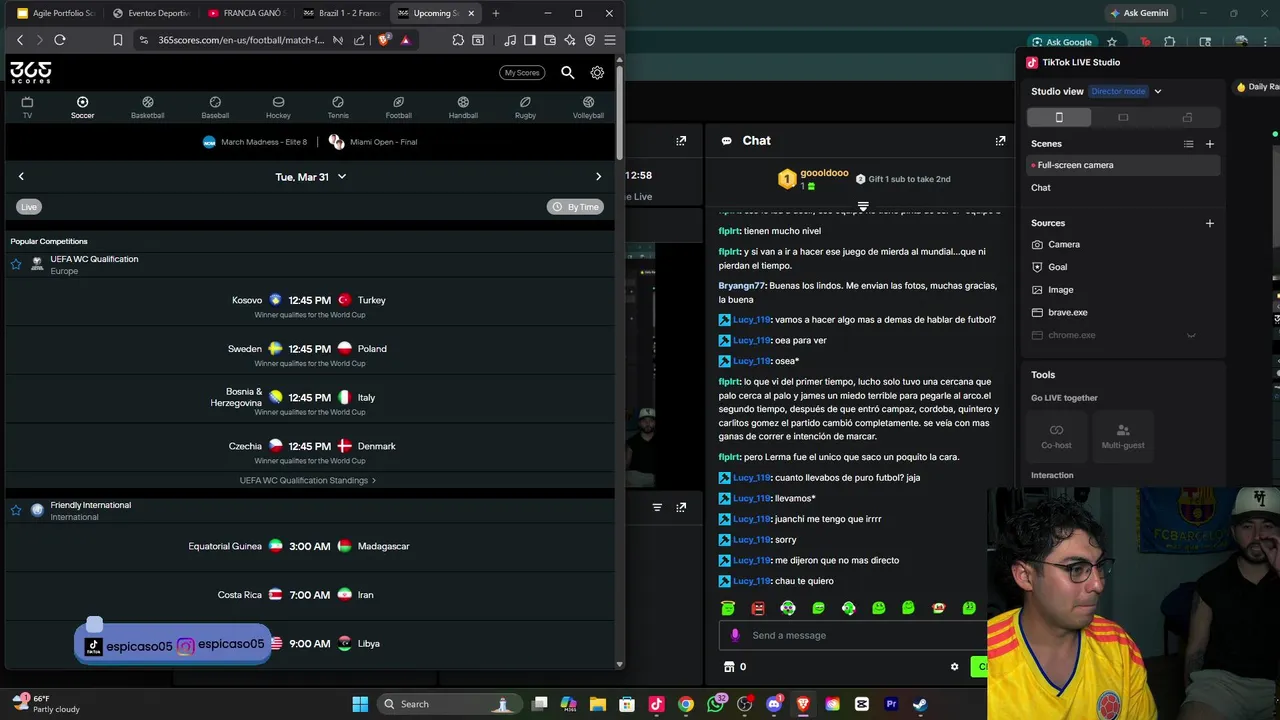Toggle the By Time sorting switch

pos(575,207)
